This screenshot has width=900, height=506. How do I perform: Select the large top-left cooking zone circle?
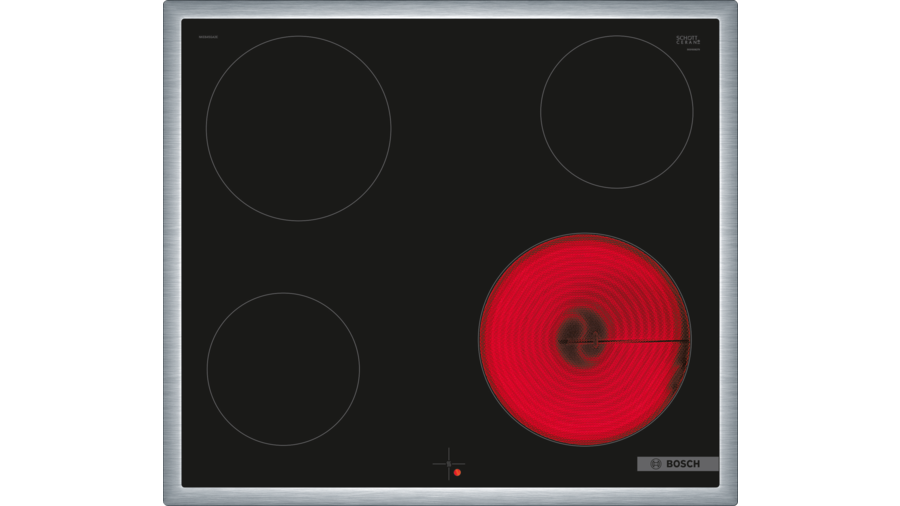pyautogui.click(x=298, y=128)
